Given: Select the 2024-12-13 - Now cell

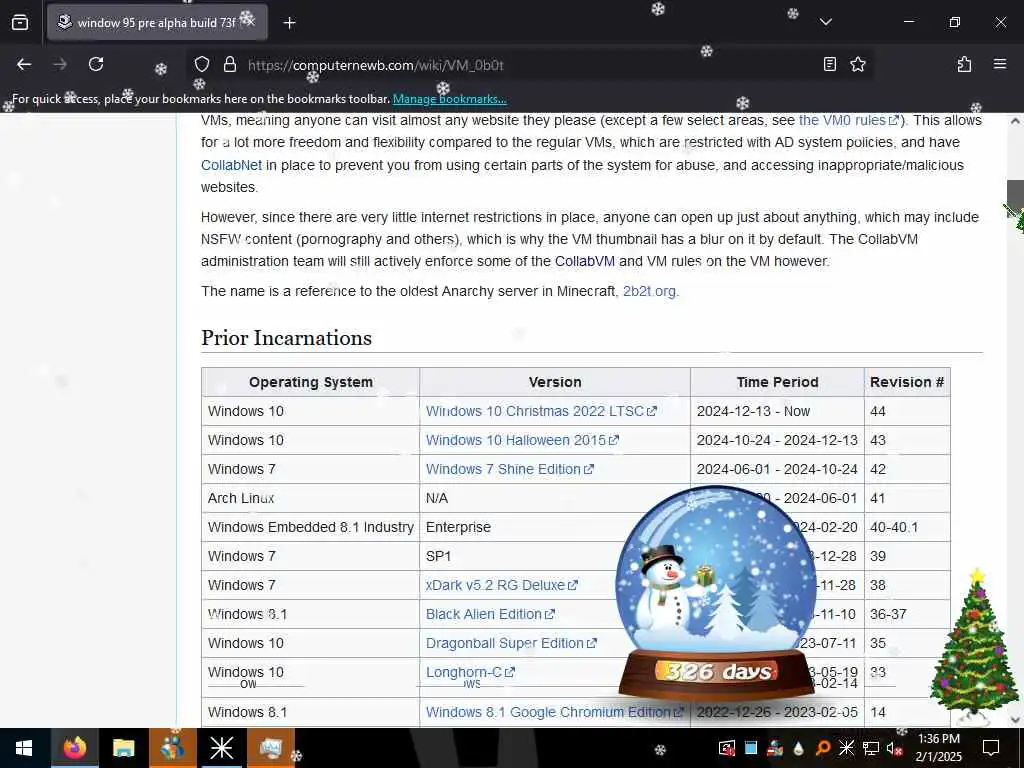Looking at the screenshot, I should [x=777, y=411].
